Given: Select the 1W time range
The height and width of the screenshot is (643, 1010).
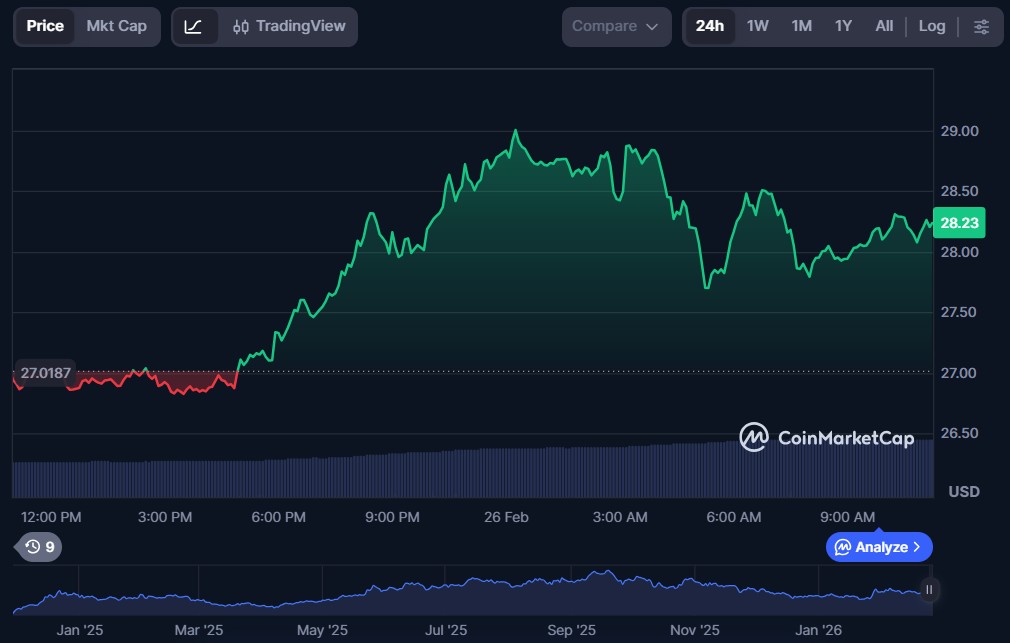Looking at the screenshot, I should pyautogui.click(x=758, y=27).
